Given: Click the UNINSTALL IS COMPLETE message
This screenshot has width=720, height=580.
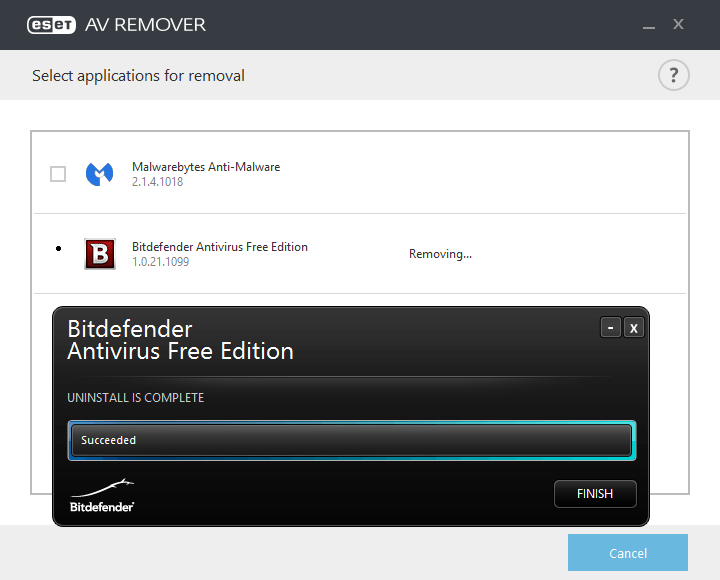Looking at the screenshot, I should point(135,398).
